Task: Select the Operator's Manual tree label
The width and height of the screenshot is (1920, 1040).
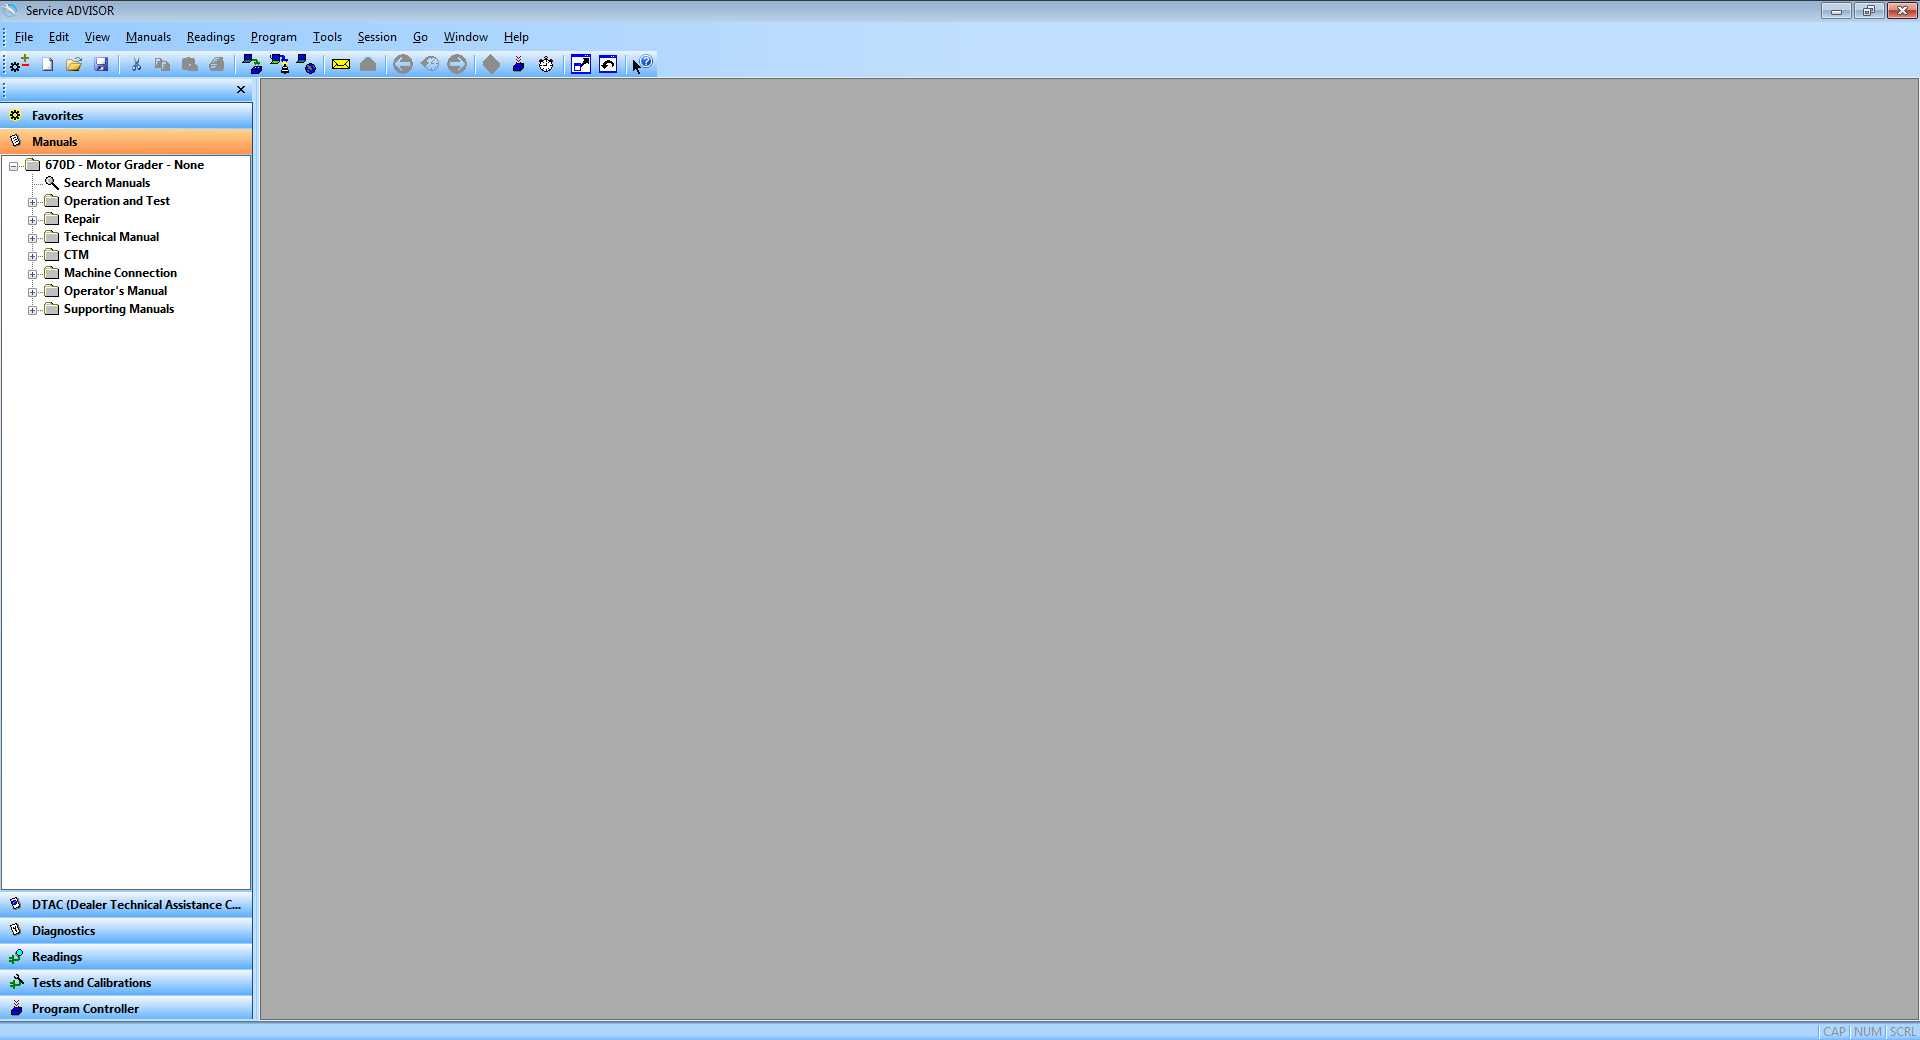Action: (115, 291)
